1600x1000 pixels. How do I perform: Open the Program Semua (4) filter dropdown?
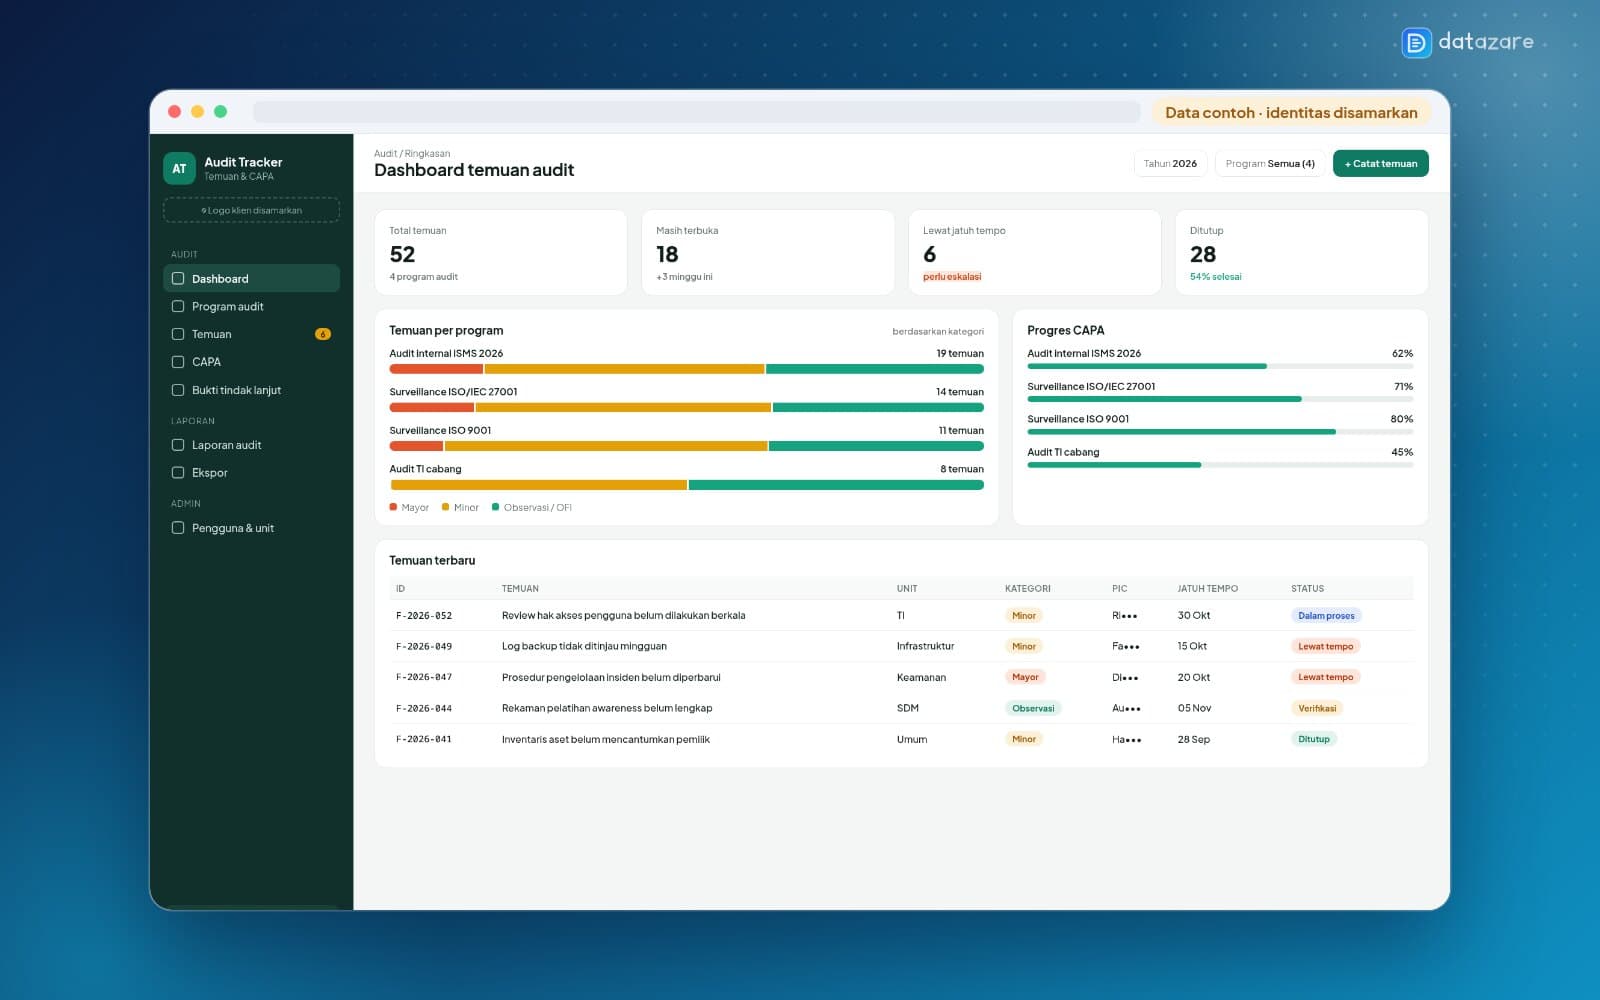1270,163
